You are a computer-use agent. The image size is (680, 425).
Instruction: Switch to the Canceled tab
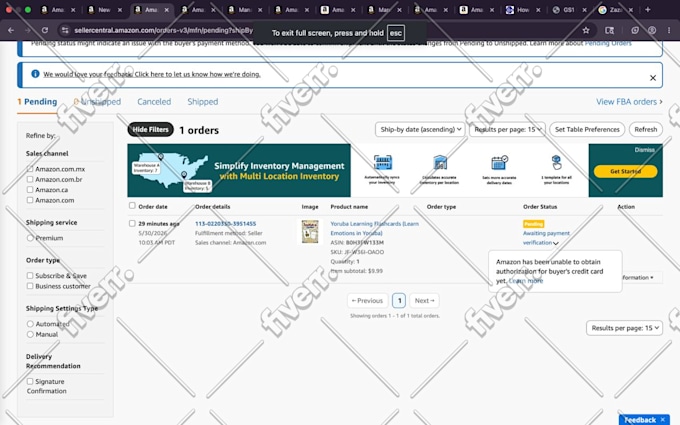point(154,101)
